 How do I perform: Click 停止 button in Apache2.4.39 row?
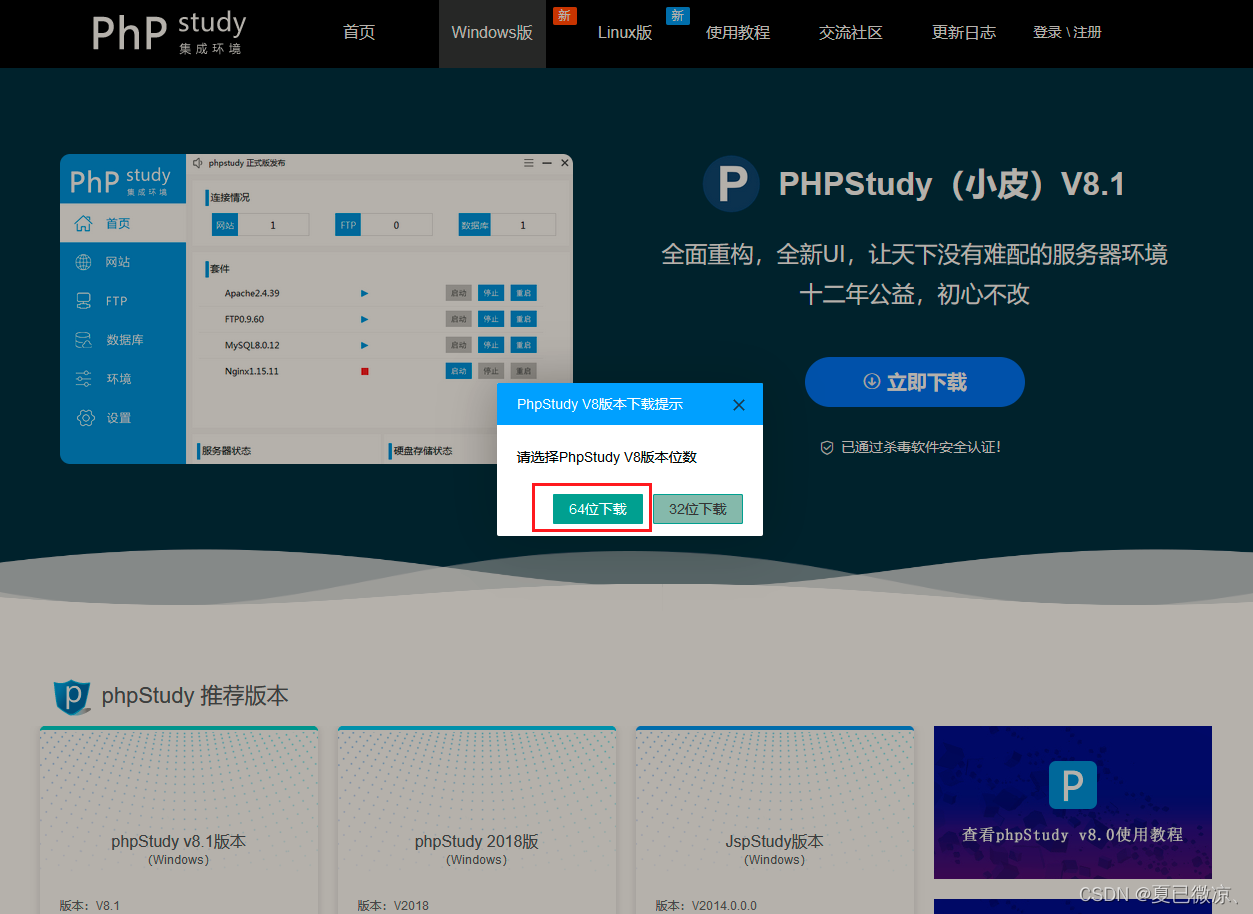tap(490, 293)
